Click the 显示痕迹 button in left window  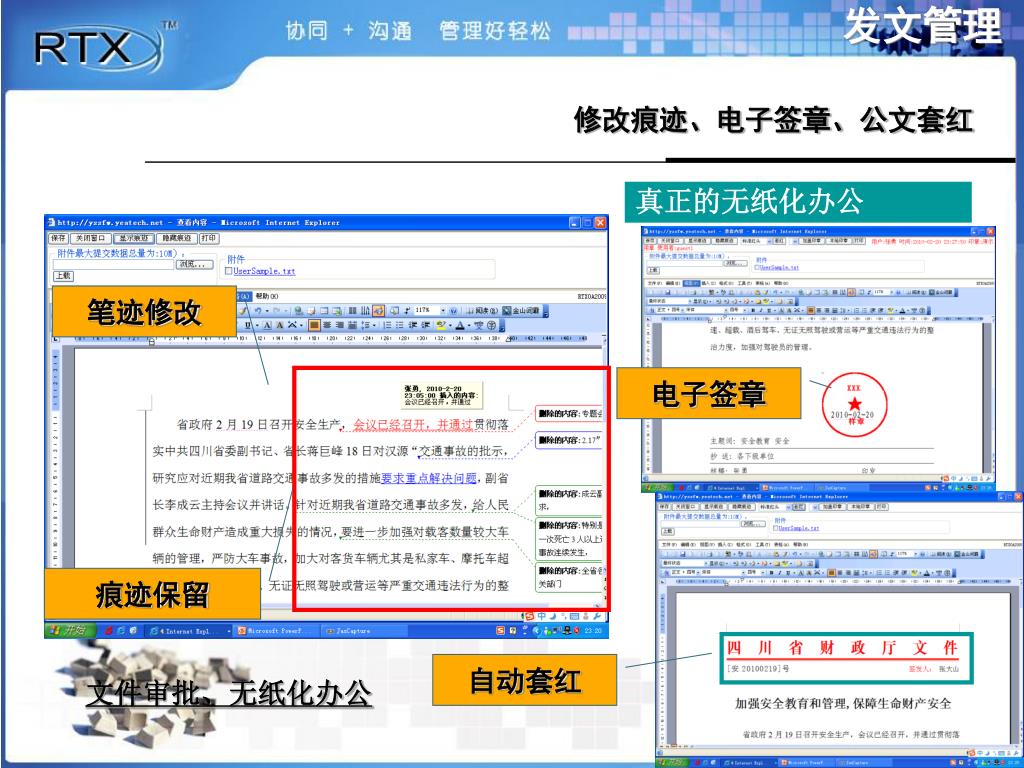tap(133, 238)
